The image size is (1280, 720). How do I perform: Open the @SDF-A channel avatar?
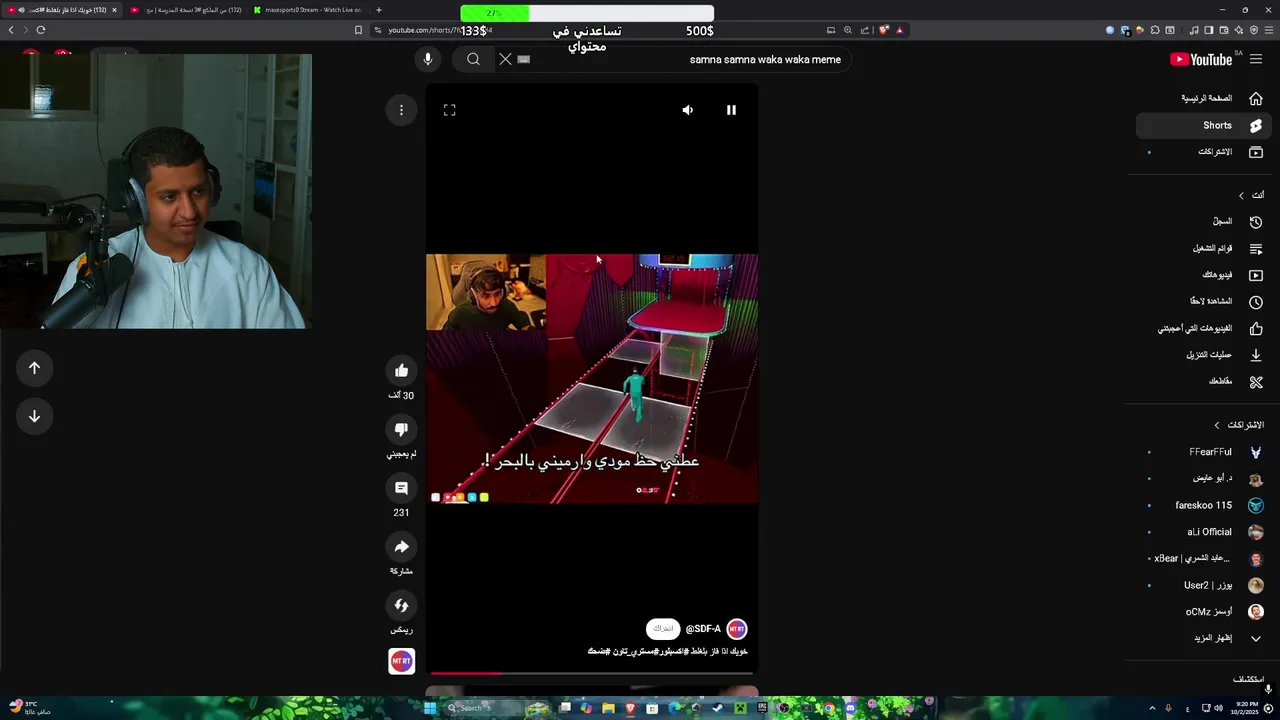click(737, 629)
